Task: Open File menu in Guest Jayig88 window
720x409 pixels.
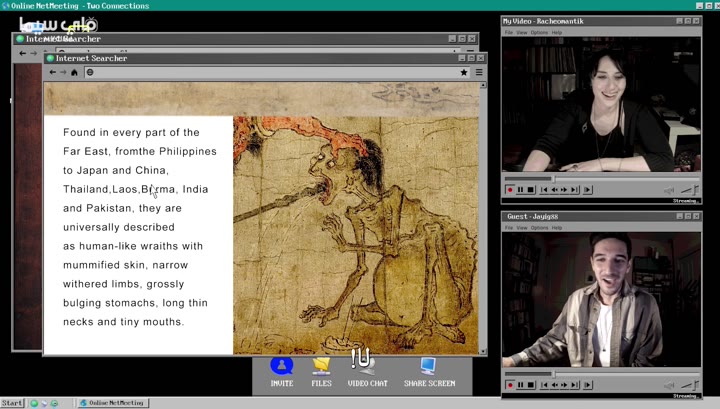Action: [x=509, y=228]
